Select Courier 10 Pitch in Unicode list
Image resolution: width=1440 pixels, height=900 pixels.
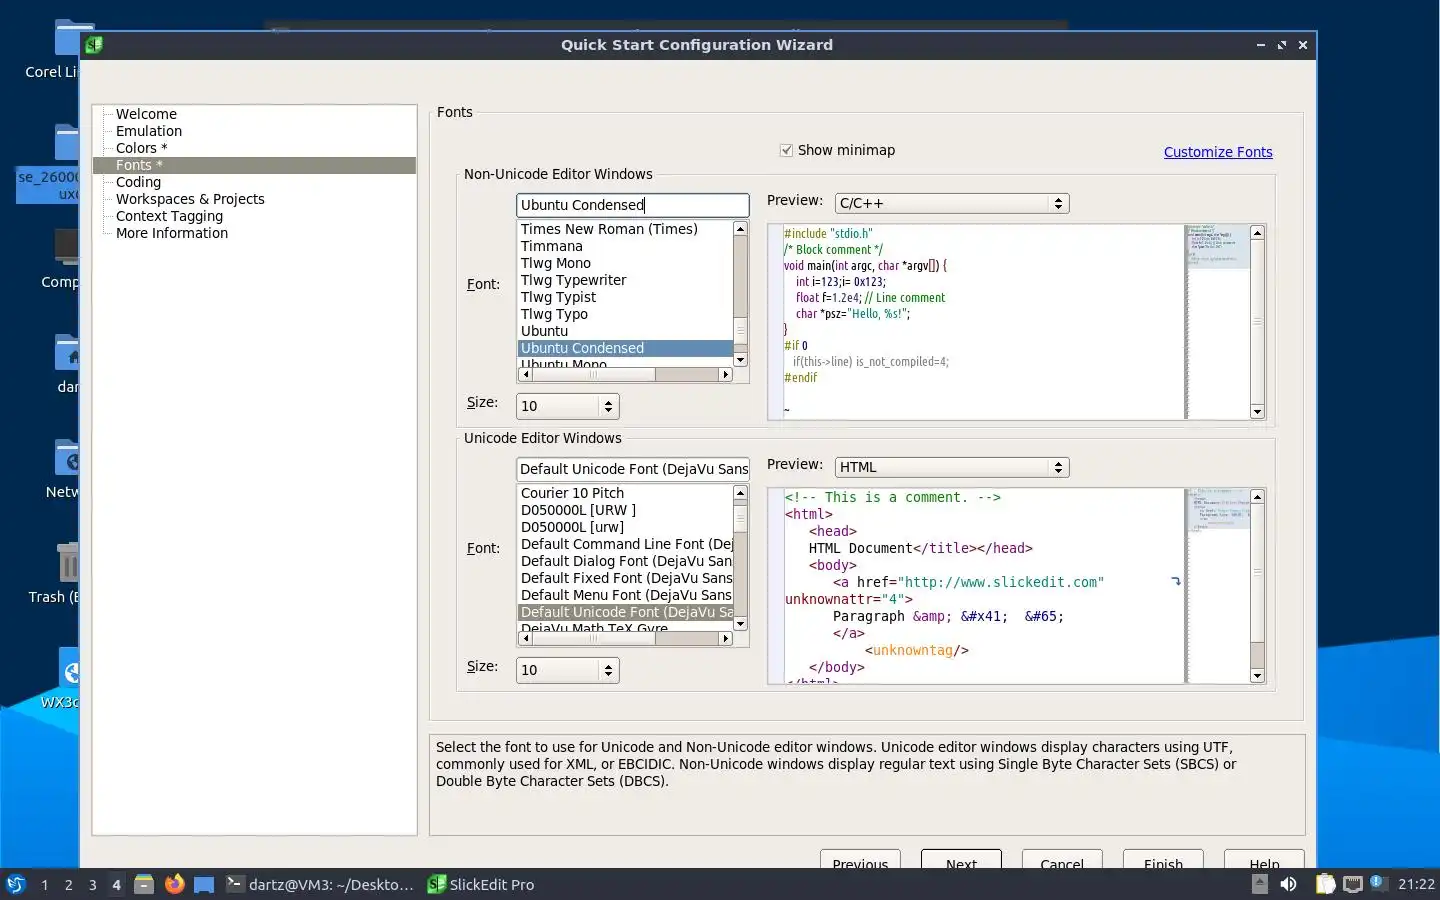point(572,493)
